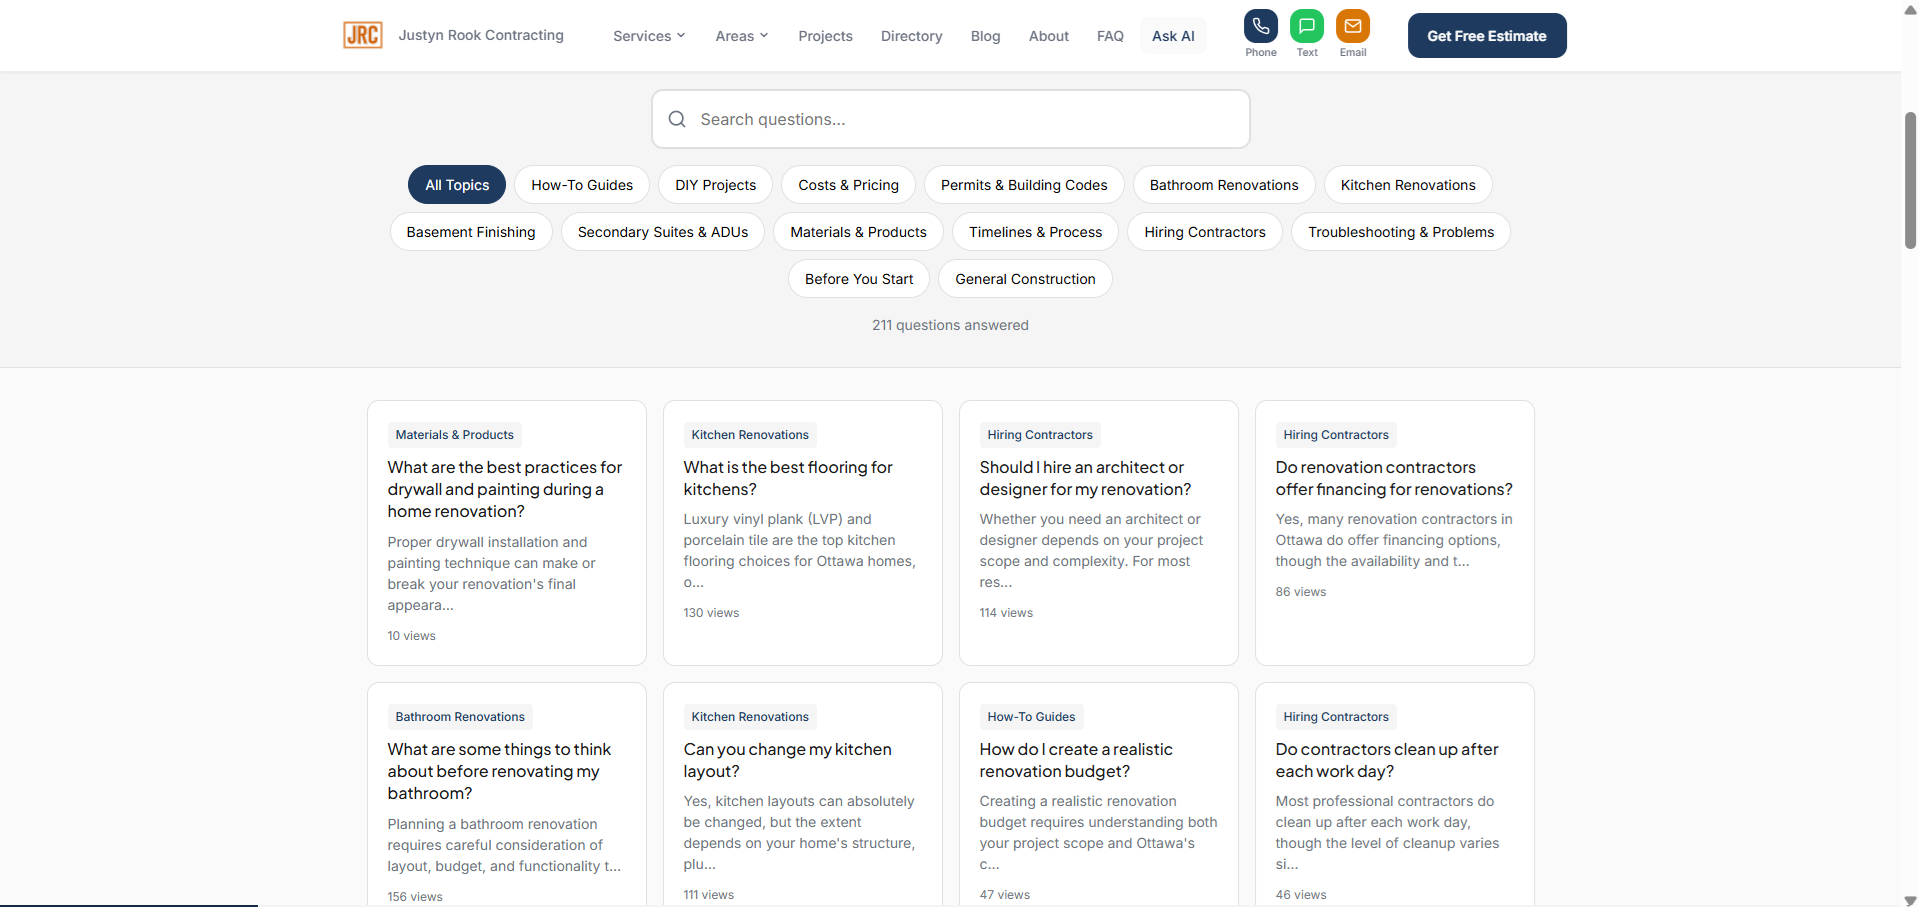The height and width of the screenshot is (907, 1919).
Task: Tap the Phone contact icon
Action: 1260,27
